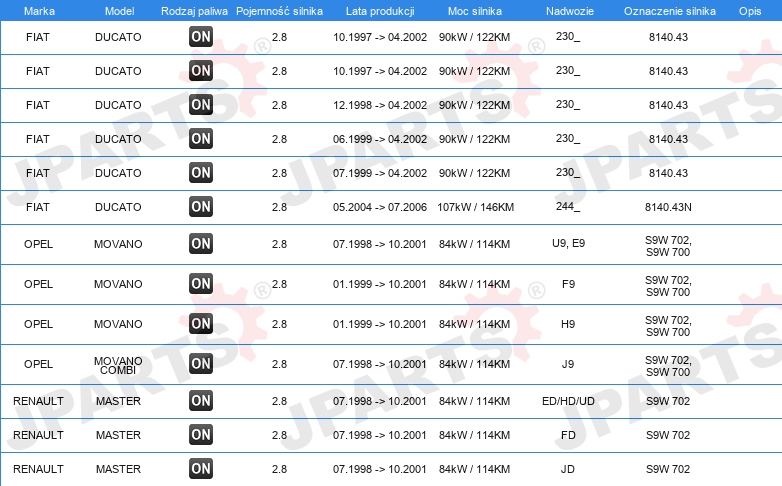Click DUCATO in the 12.1998 row
782x486 pixels.
pos(118,105)
